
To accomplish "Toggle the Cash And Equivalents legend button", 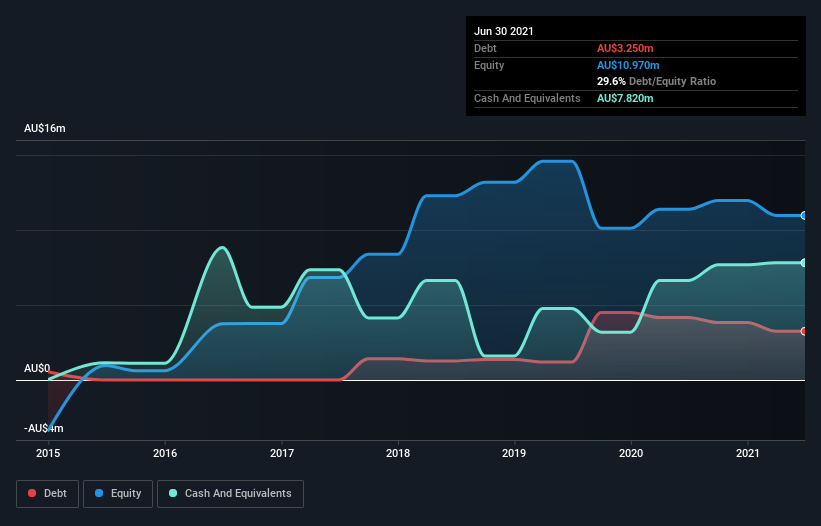I will tap(230, 494).
